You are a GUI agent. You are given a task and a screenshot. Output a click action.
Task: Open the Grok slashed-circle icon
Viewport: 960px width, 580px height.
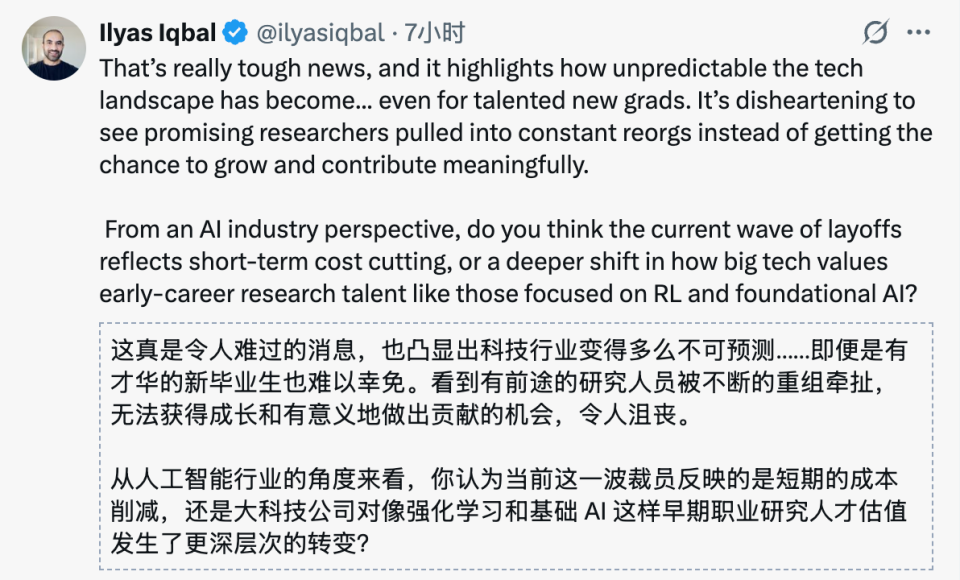pyautogui.click(x=875, y=33)
